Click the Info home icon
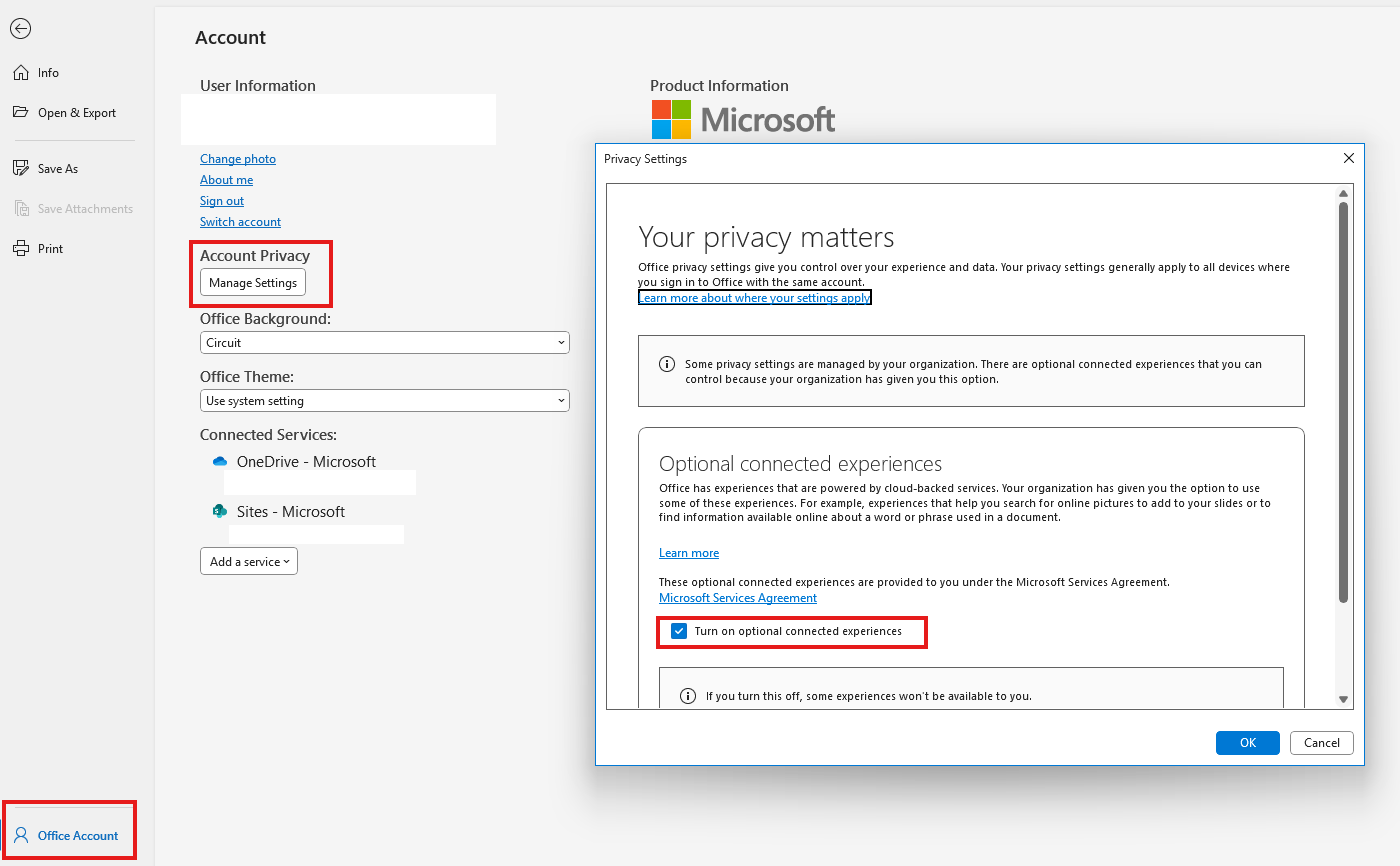Screen dimensions: 1400x866 20,73
